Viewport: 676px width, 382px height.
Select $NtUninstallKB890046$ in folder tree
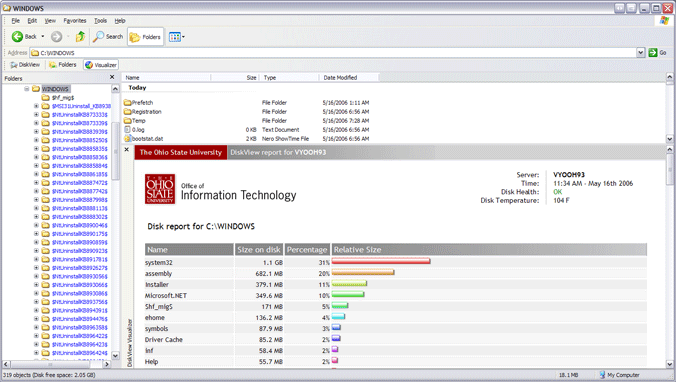(80, 225)
